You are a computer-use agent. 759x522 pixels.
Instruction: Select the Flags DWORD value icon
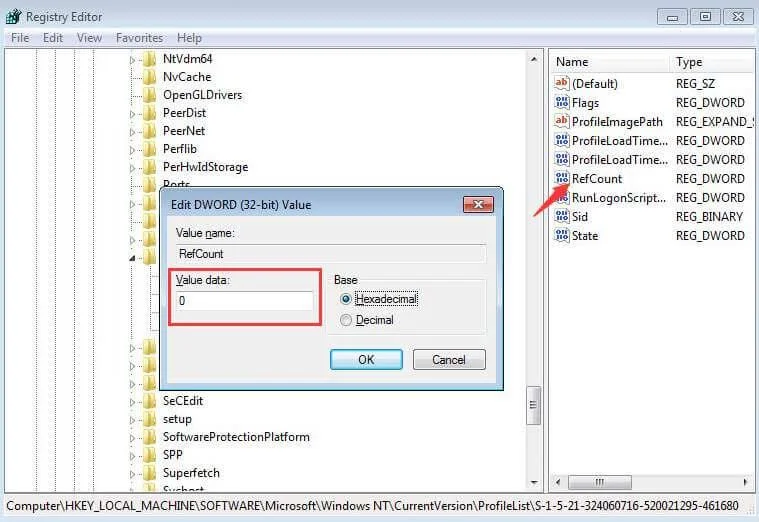click(562, 102)
